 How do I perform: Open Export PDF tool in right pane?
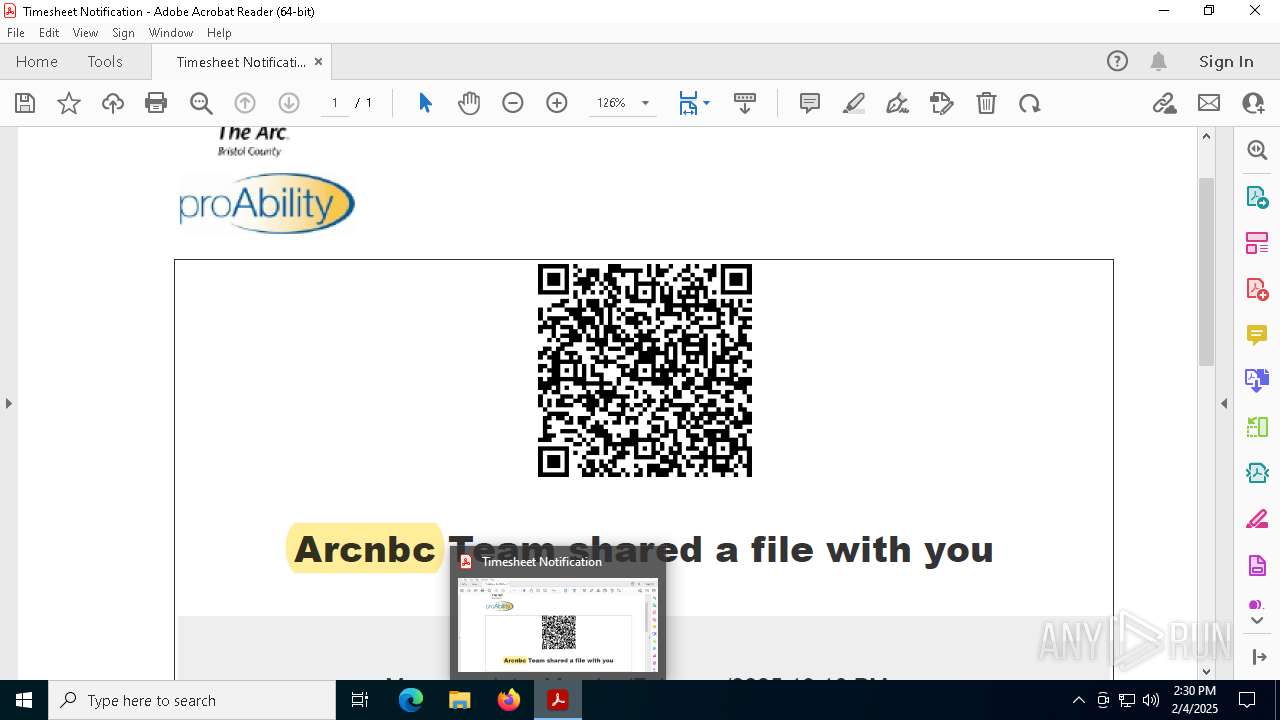[1257, 197]
